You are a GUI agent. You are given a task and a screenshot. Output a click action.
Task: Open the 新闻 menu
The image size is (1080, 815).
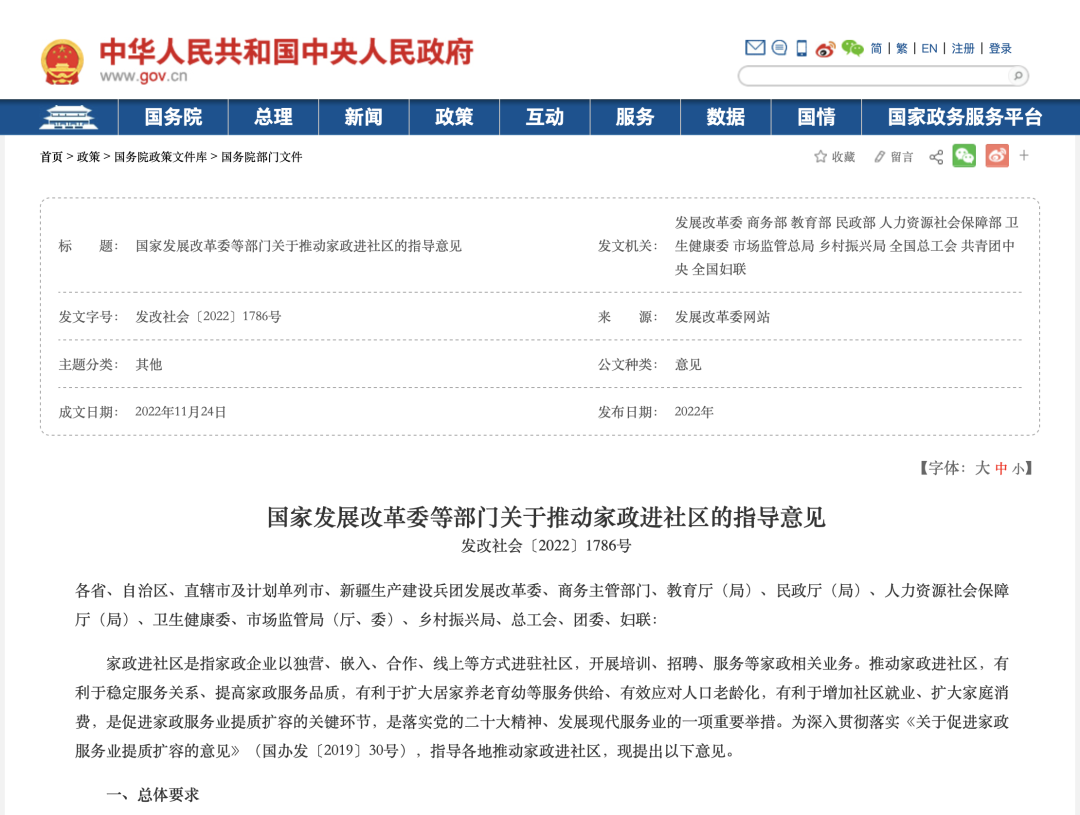tap(364, 117)
